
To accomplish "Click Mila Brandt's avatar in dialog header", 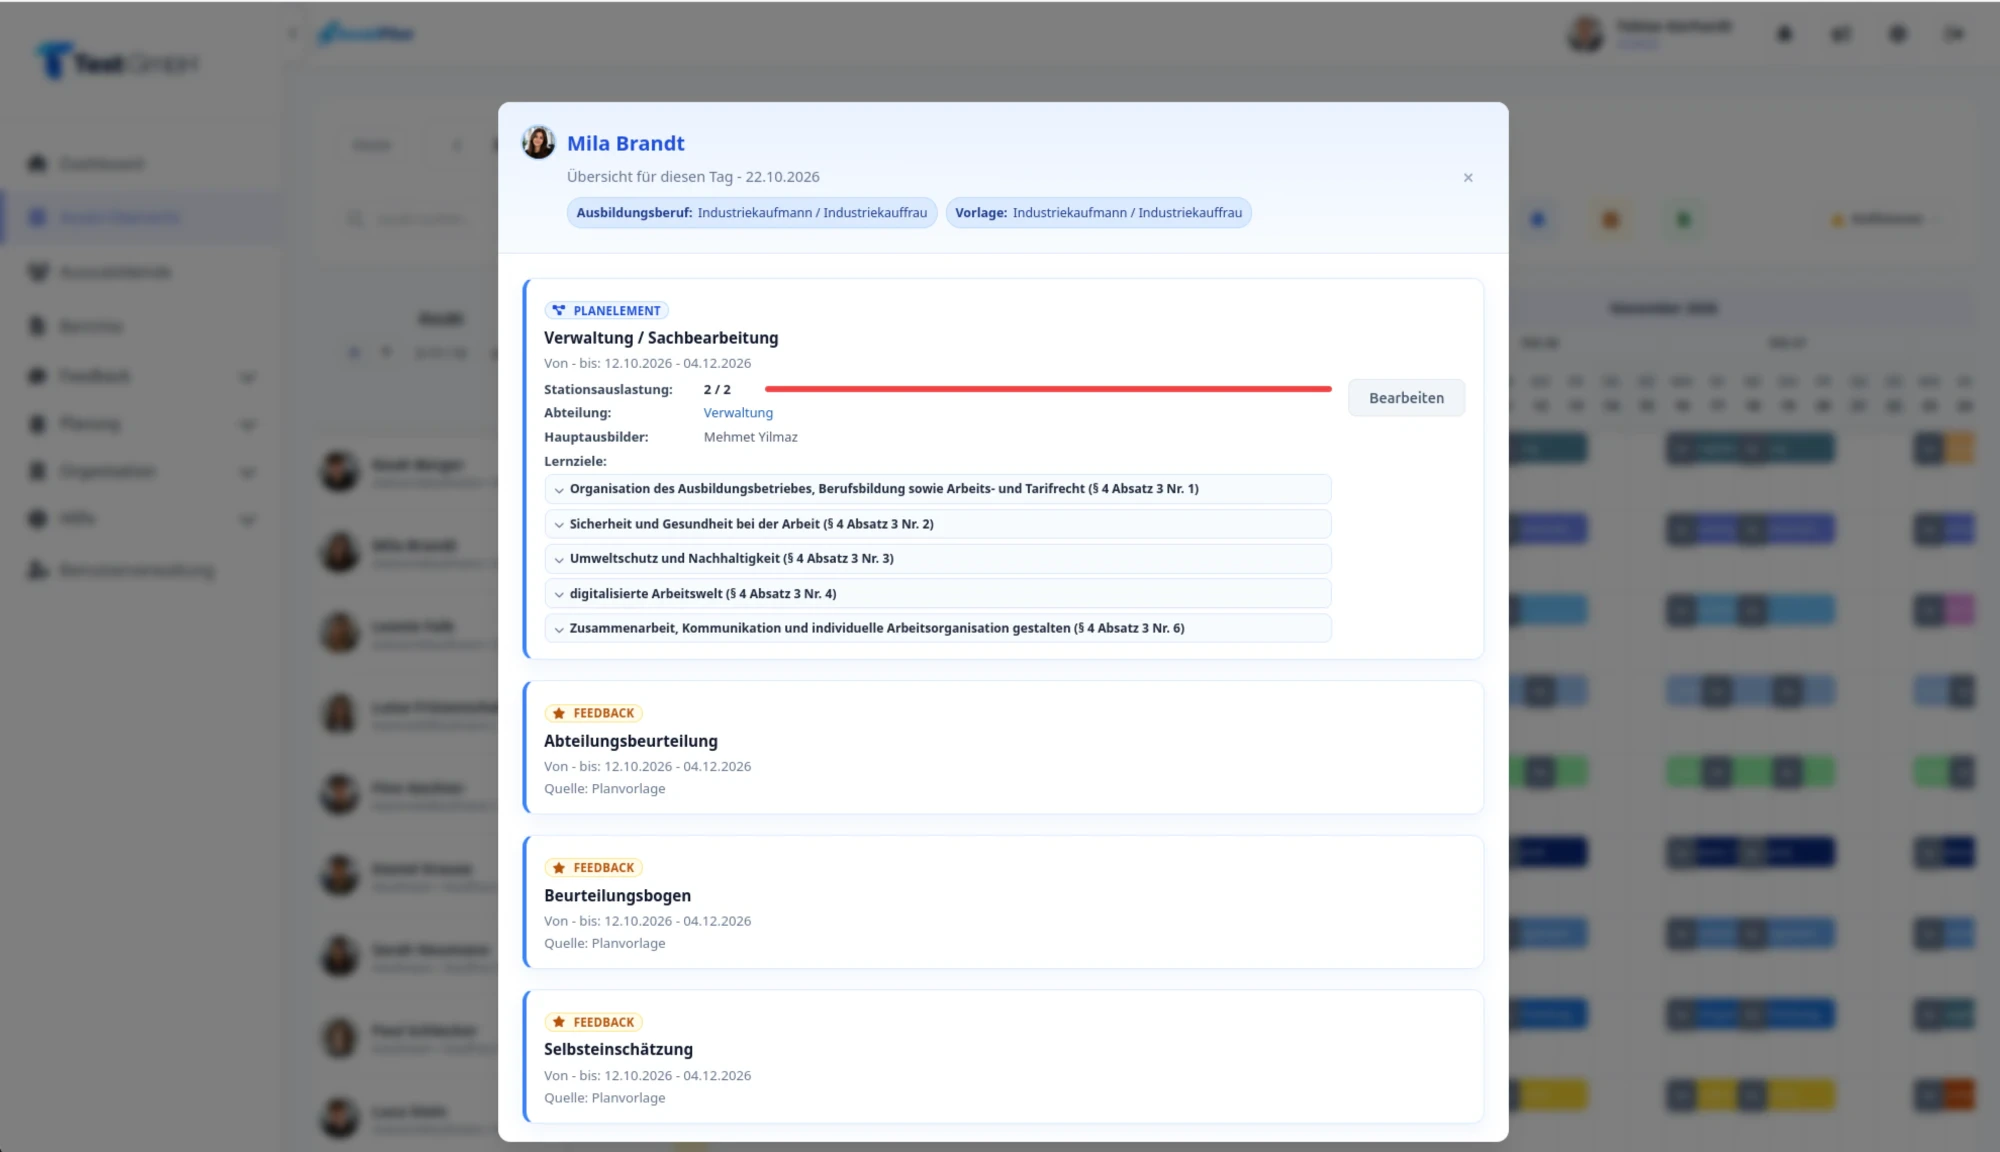I will (538, 143).
